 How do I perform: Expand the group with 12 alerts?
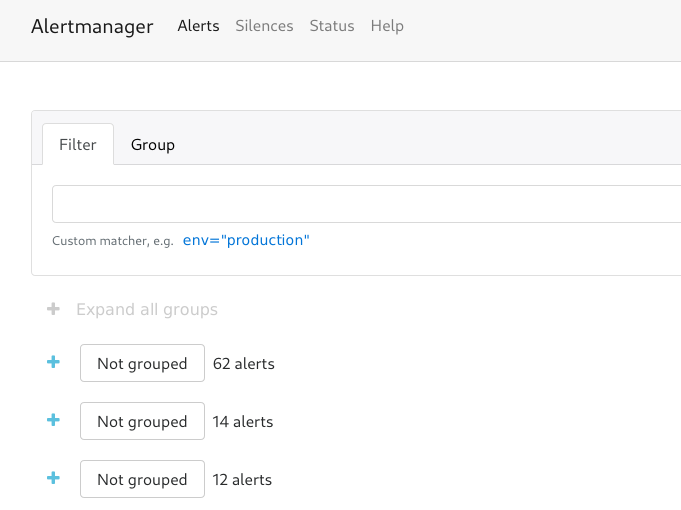tap(53, 478)
